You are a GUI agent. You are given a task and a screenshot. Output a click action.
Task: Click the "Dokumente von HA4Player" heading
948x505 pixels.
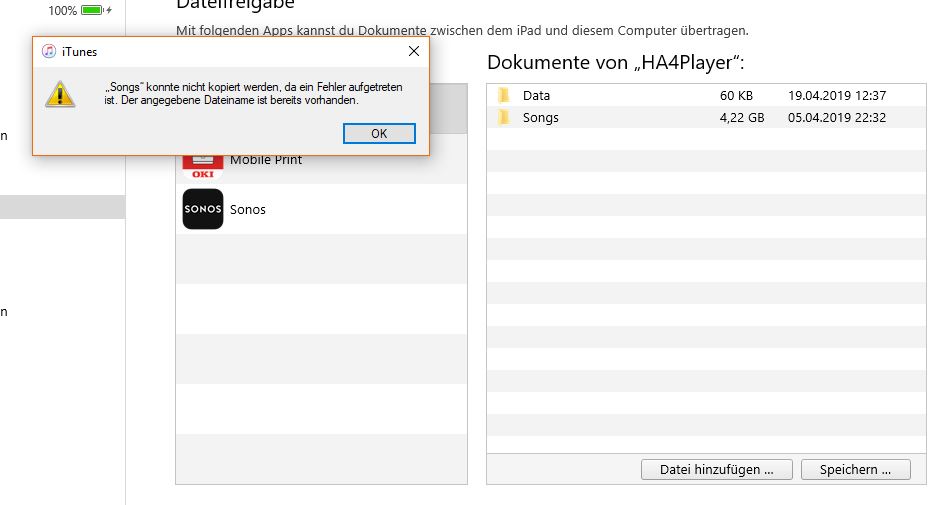[x=615, y=63]
